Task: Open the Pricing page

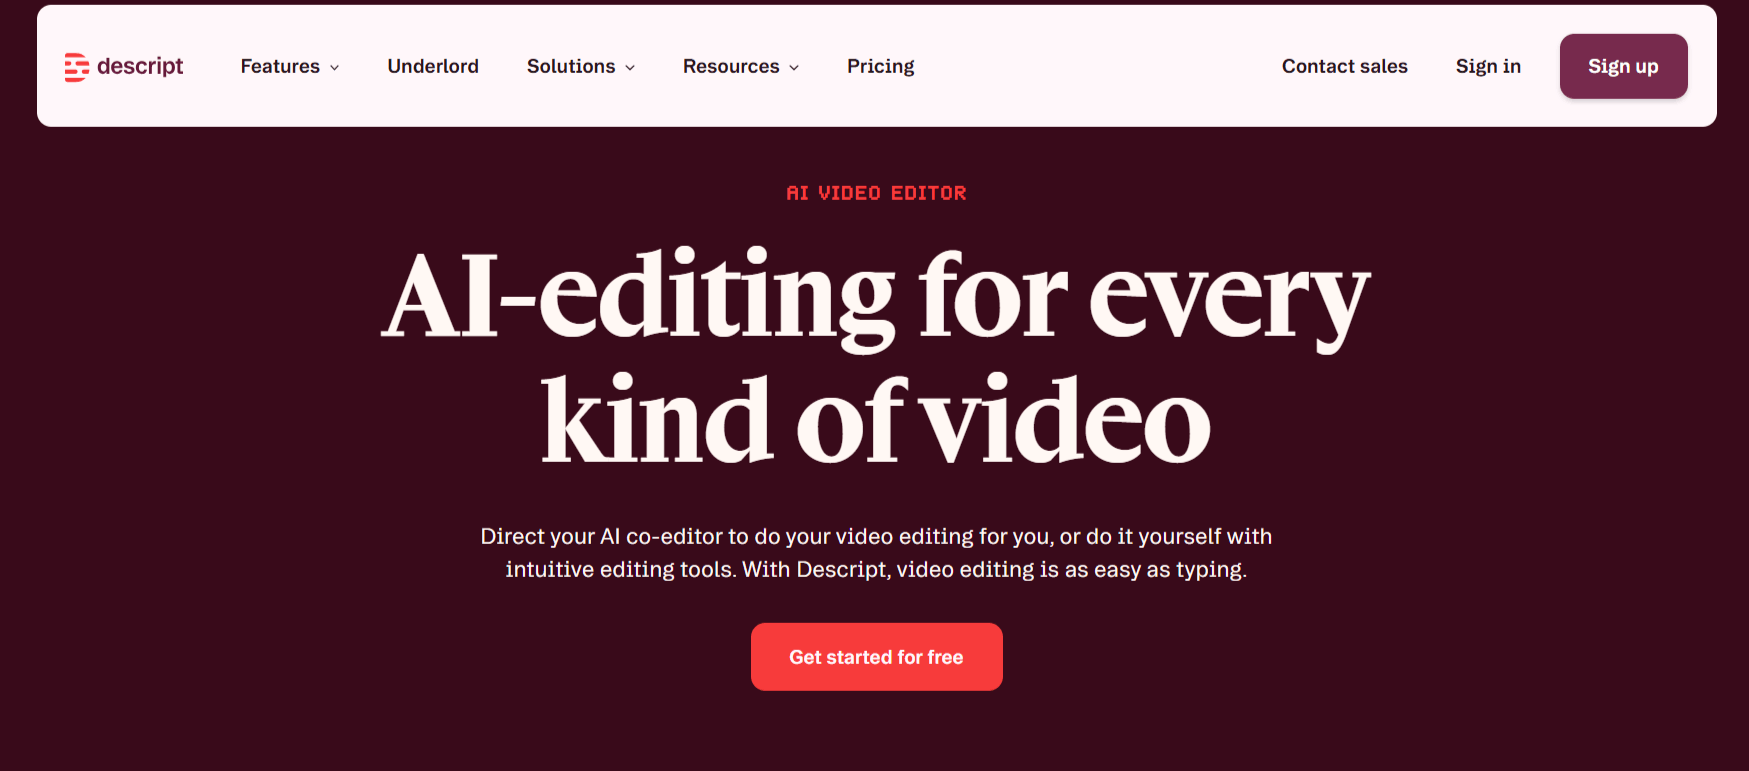Action: click(x=881, y=66)
